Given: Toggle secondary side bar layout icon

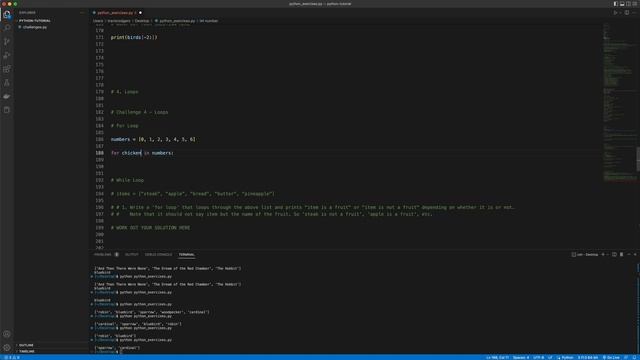Looking at the screenshot, I should coord(629,4).
